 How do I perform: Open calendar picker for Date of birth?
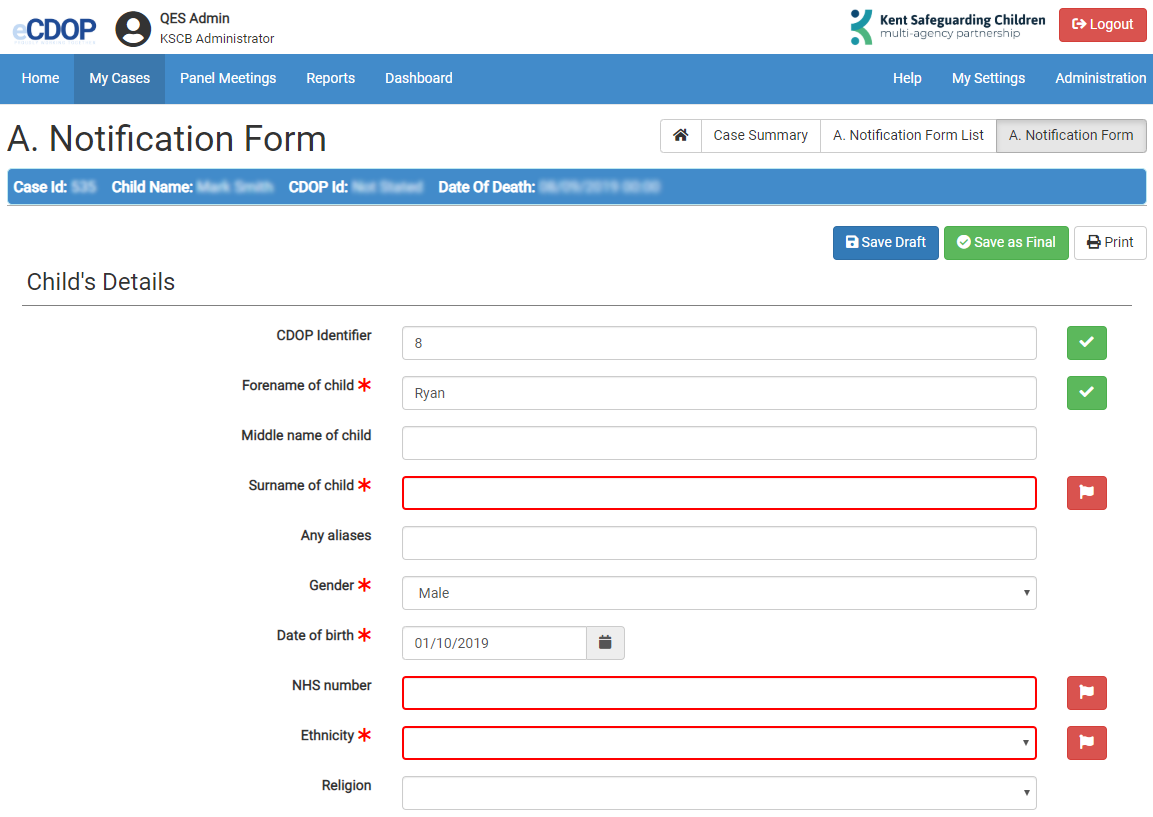click(x=605, y=643)
